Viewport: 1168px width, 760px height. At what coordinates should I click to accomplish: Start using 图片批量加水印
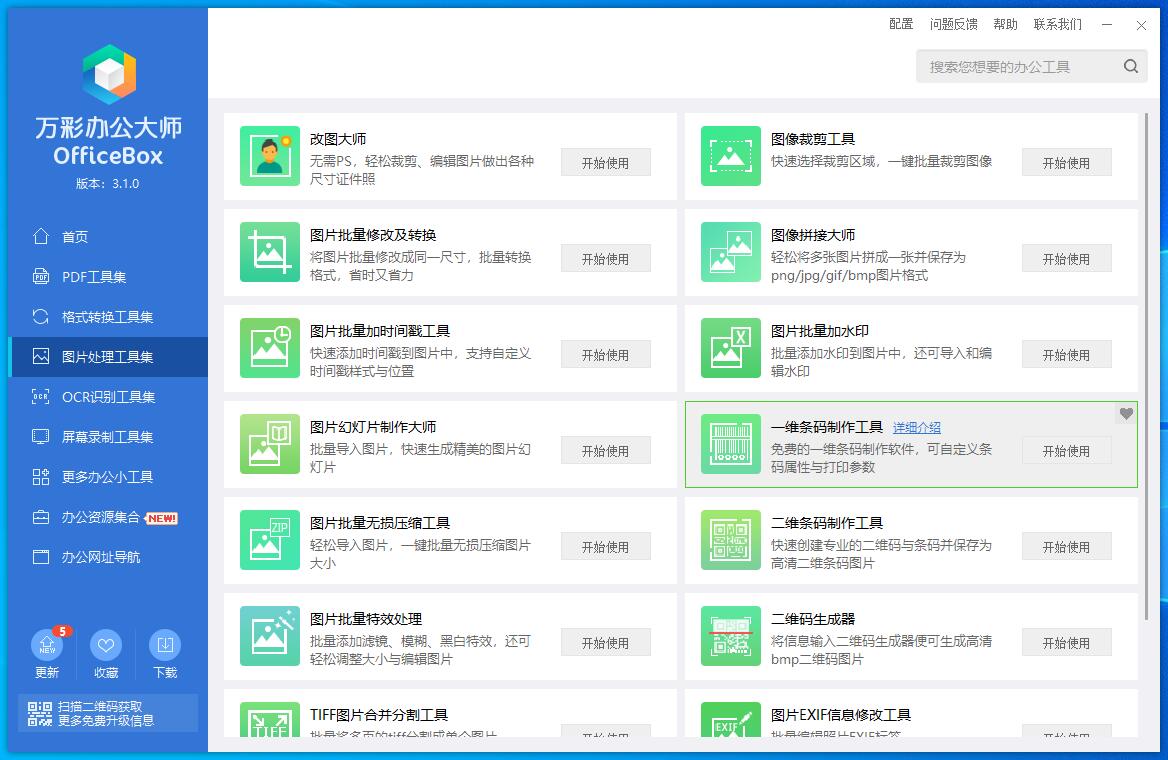(1066, 355)
